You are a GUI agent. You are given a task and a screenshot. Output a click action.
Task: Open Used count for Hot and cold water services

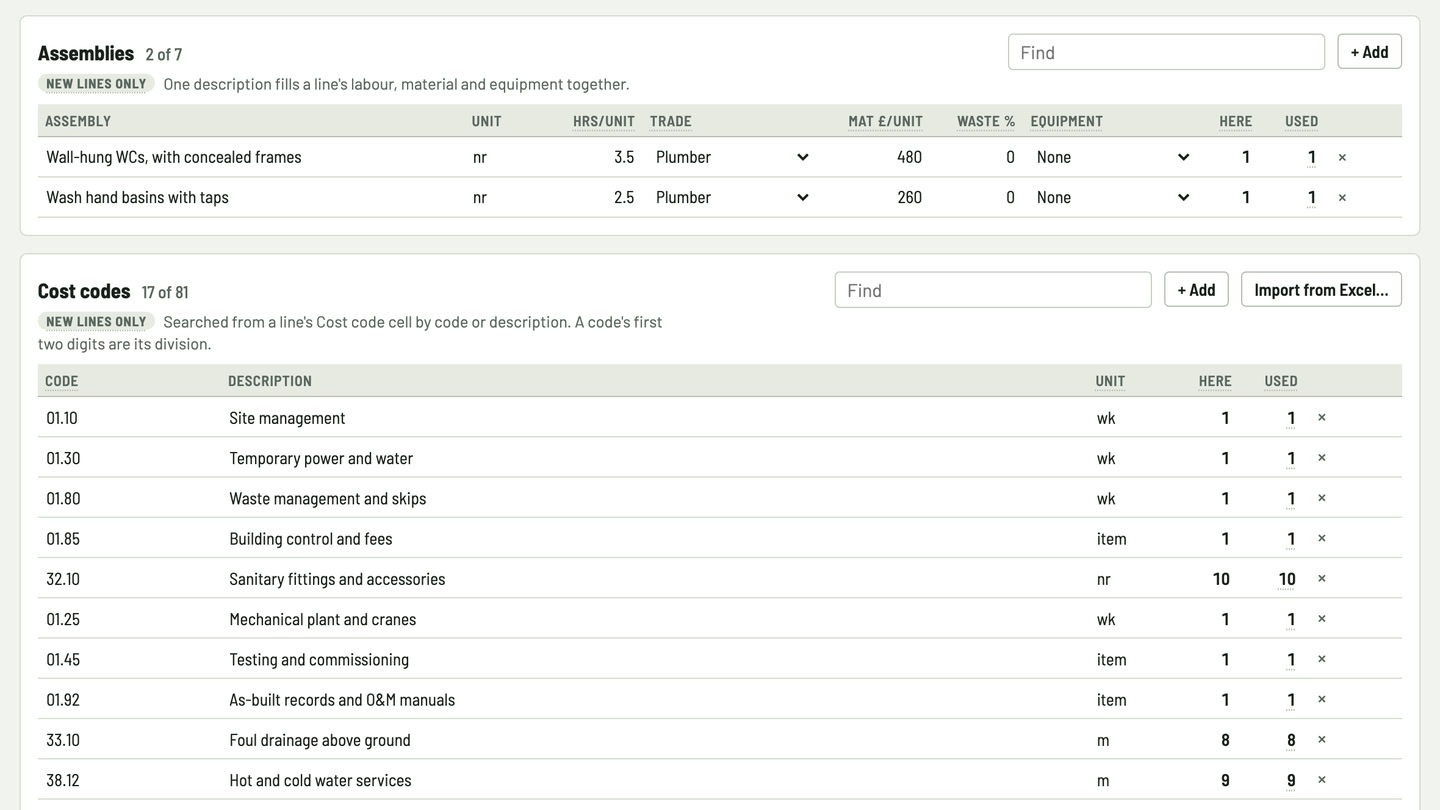coord(1291,780)
